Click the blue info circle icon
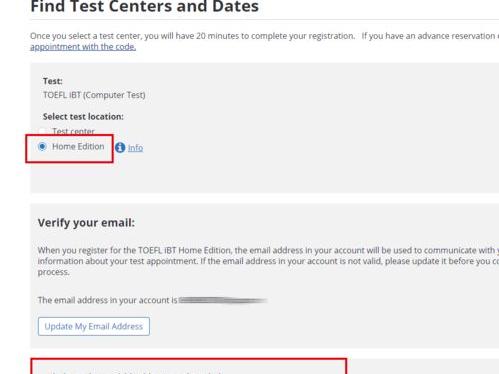The image size is (499, 374). (x=120, y=147)
